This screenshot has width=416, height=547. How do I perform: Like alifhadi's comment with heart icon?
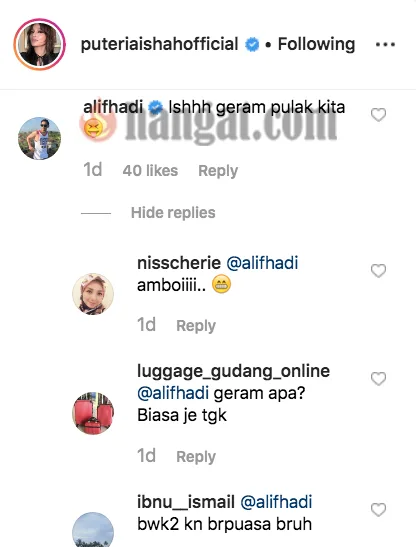click(x=378, y=115)
